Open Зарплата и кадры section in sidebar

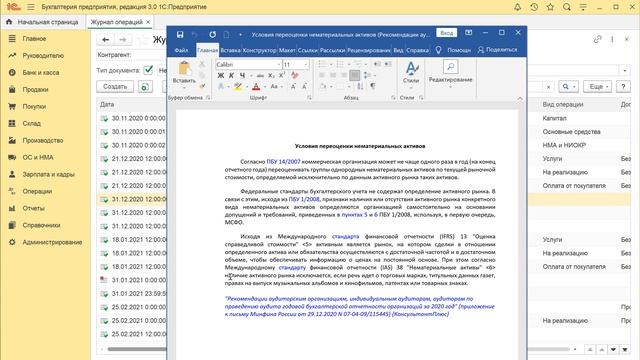click(x=48, y=174)
